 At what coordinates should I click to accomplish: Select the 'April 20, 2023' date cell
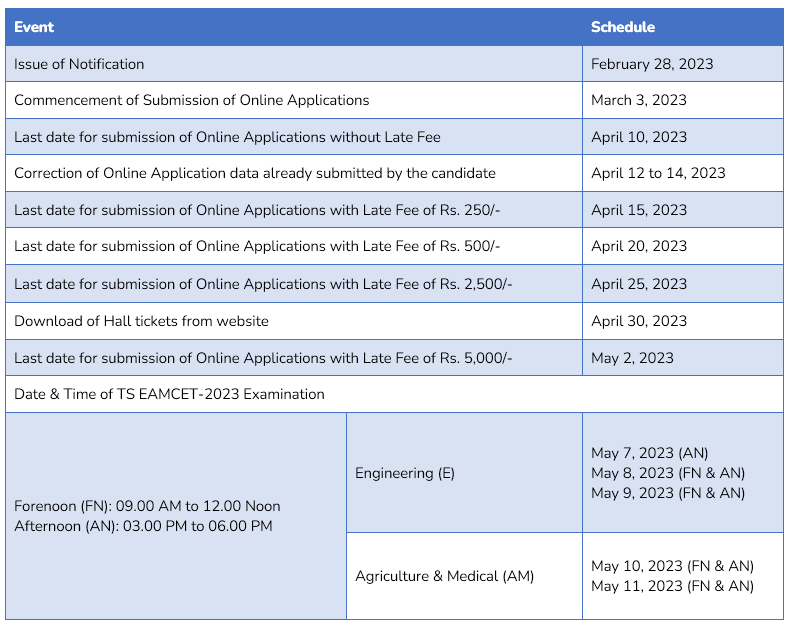tap(683, 246)
